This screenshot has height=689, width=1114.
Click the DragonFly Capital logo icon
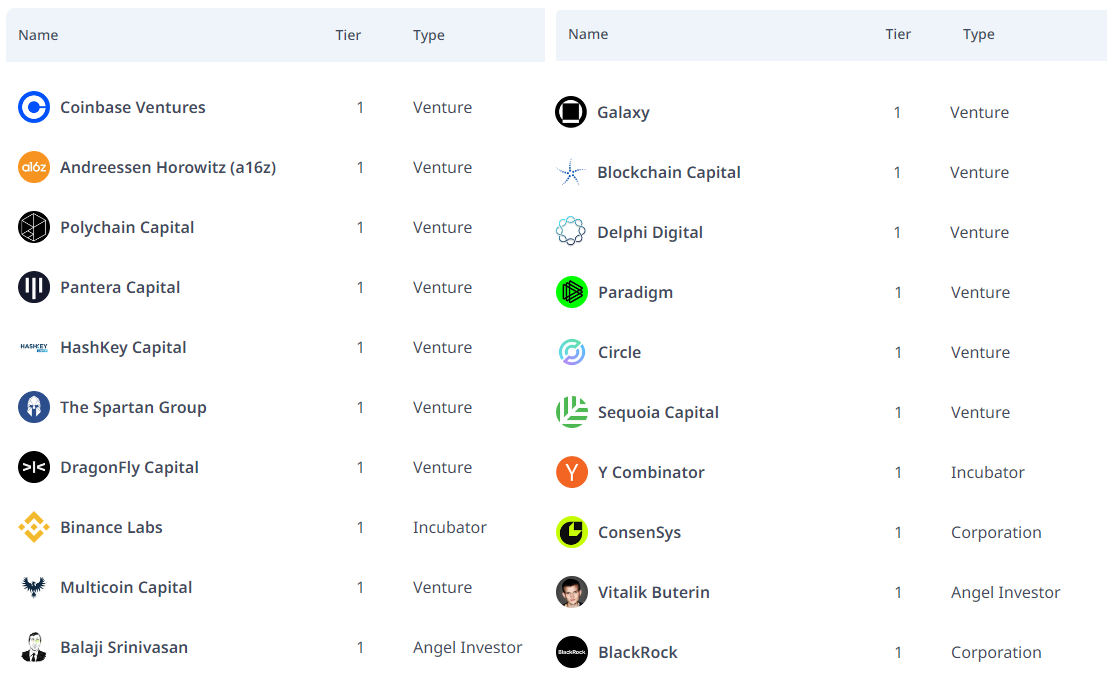tap(34, 467)
